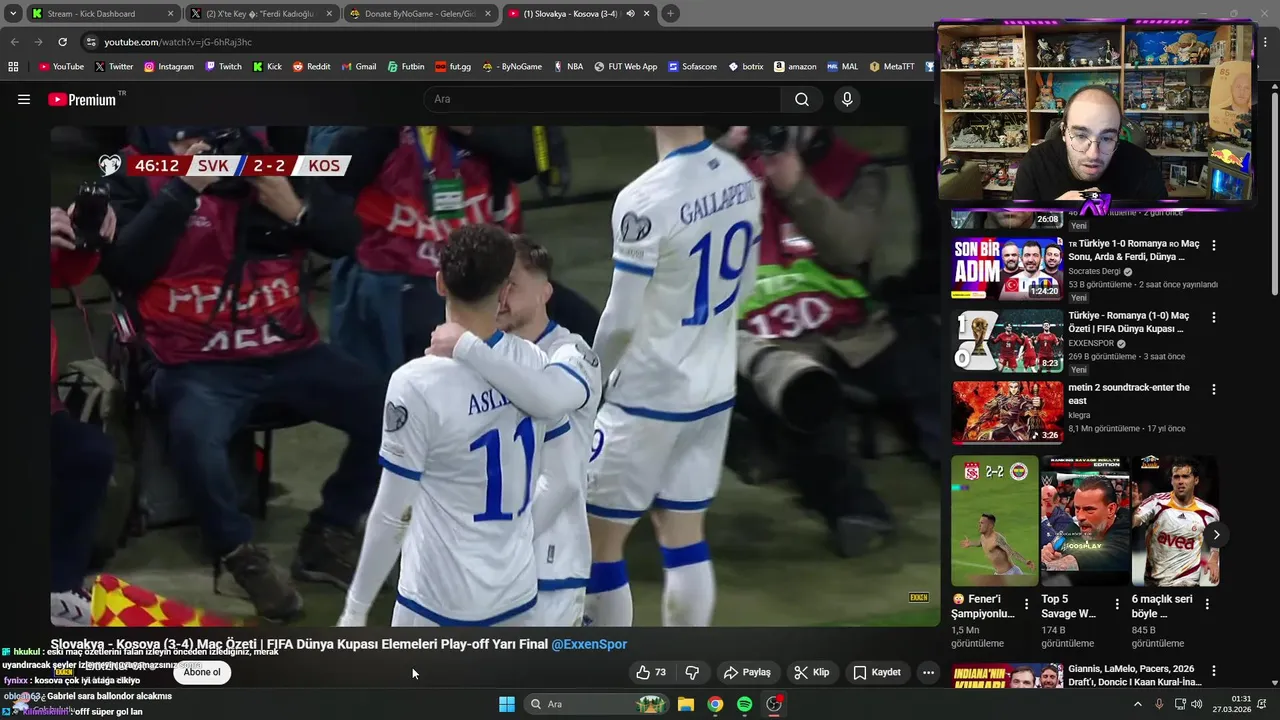Open the Sofascore bookmark
The height and width of the screenshot is (720, 1280).
691,66
